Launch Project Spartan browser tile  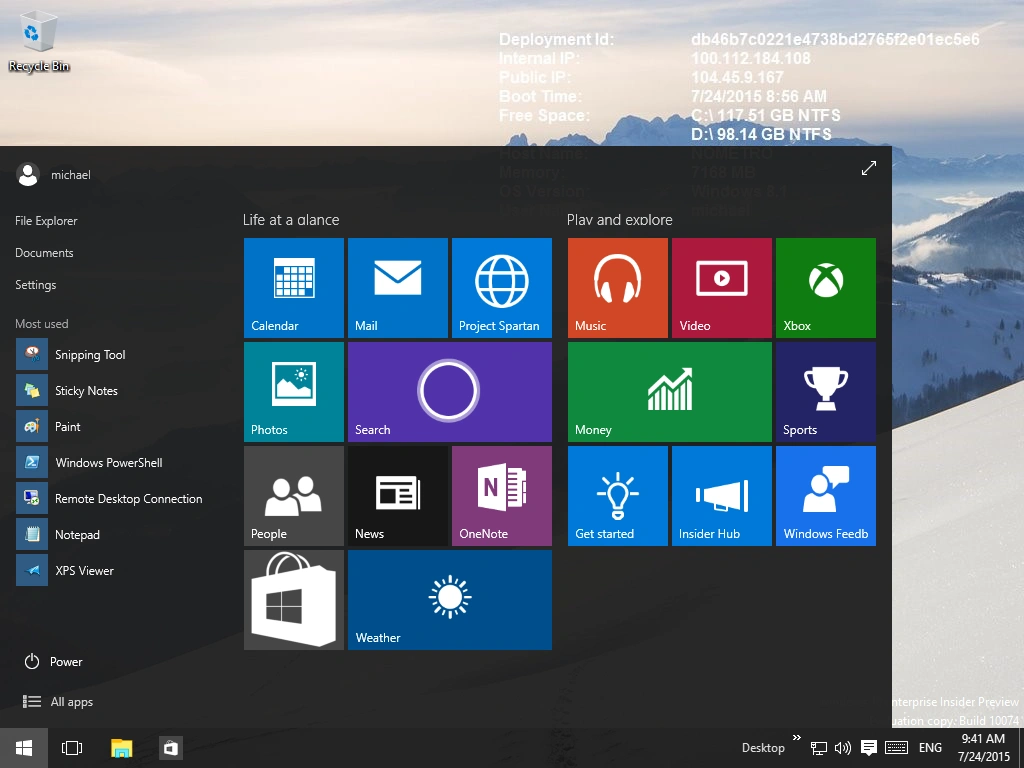501,287
